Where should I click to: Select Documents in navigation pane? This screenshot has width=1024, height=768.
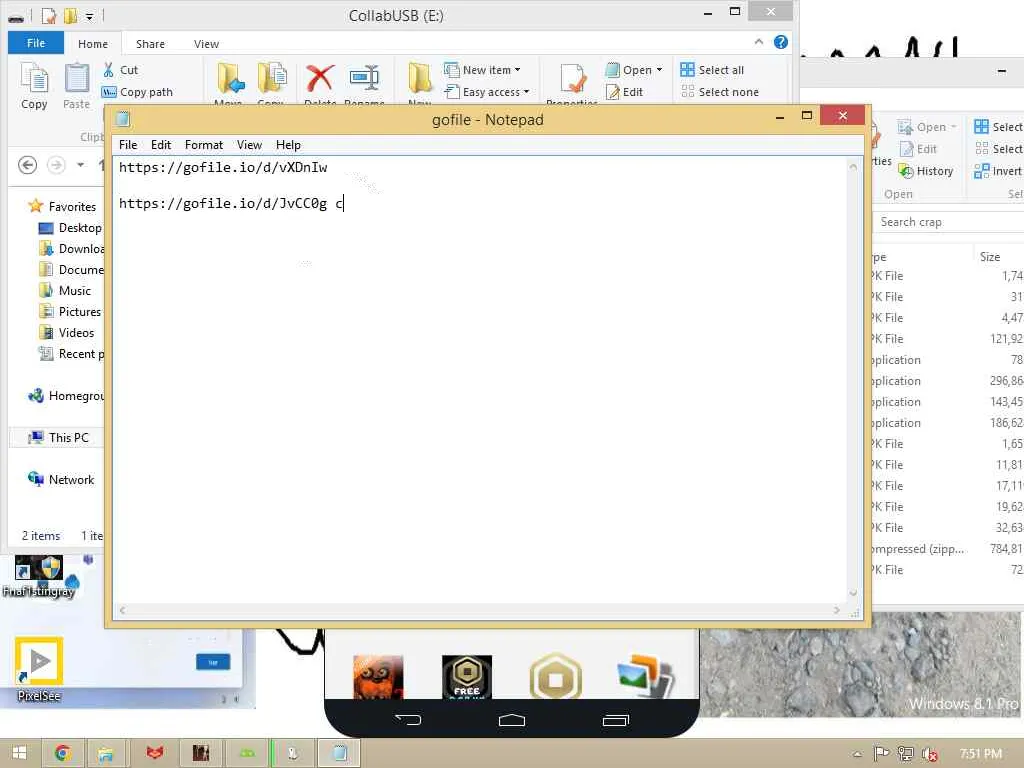click(x=71, y=270)
